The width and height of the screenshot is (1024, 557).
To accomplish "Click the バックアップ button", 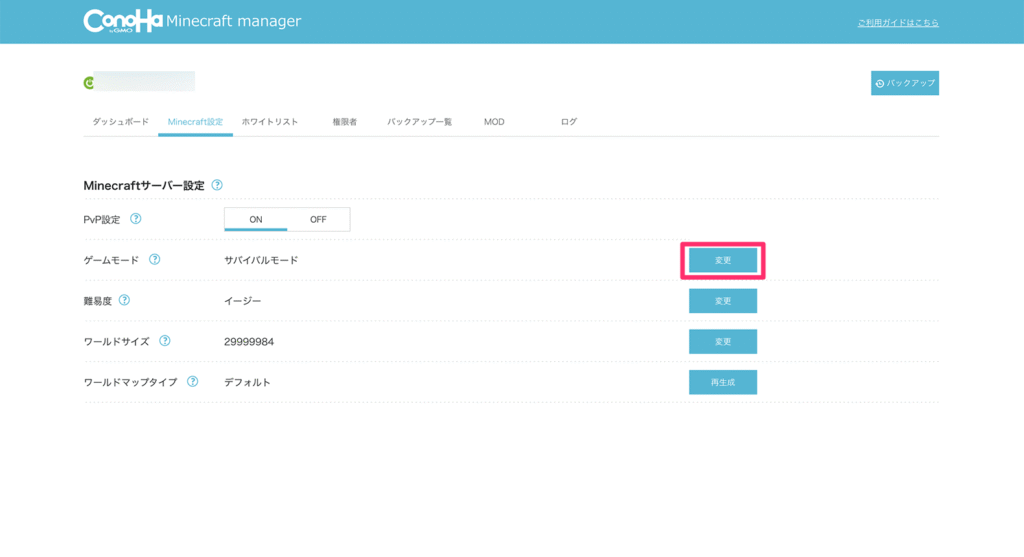I will point(904,83).
